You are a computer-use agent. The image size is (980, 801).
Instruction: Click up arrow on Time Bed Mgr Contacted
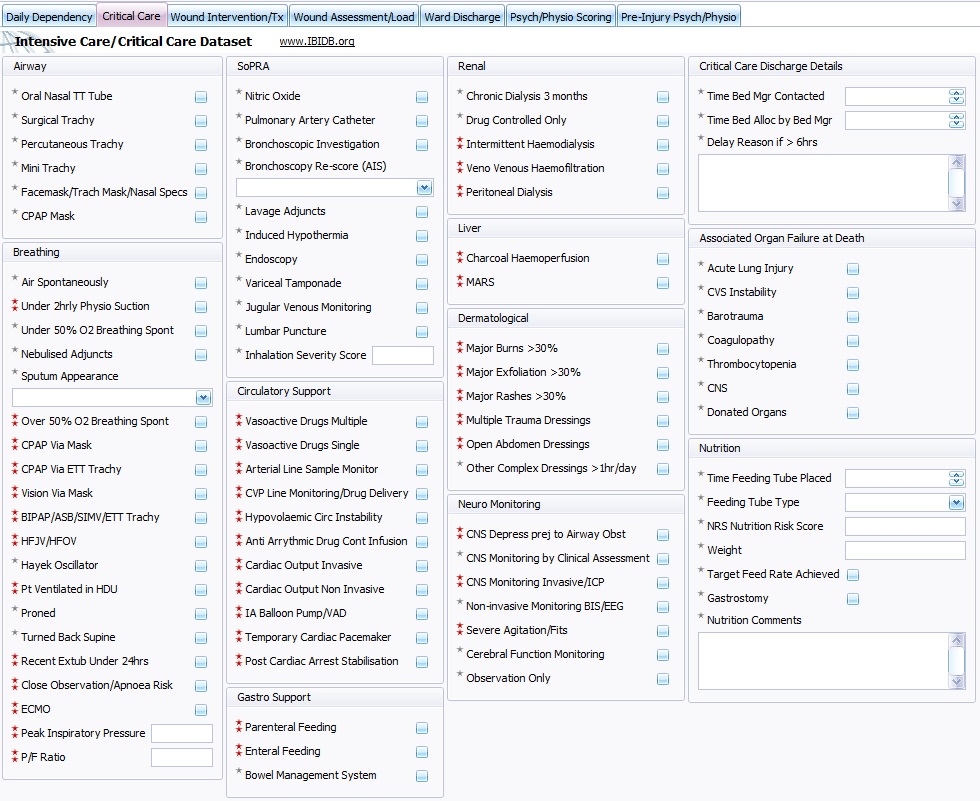coord(957,92)
